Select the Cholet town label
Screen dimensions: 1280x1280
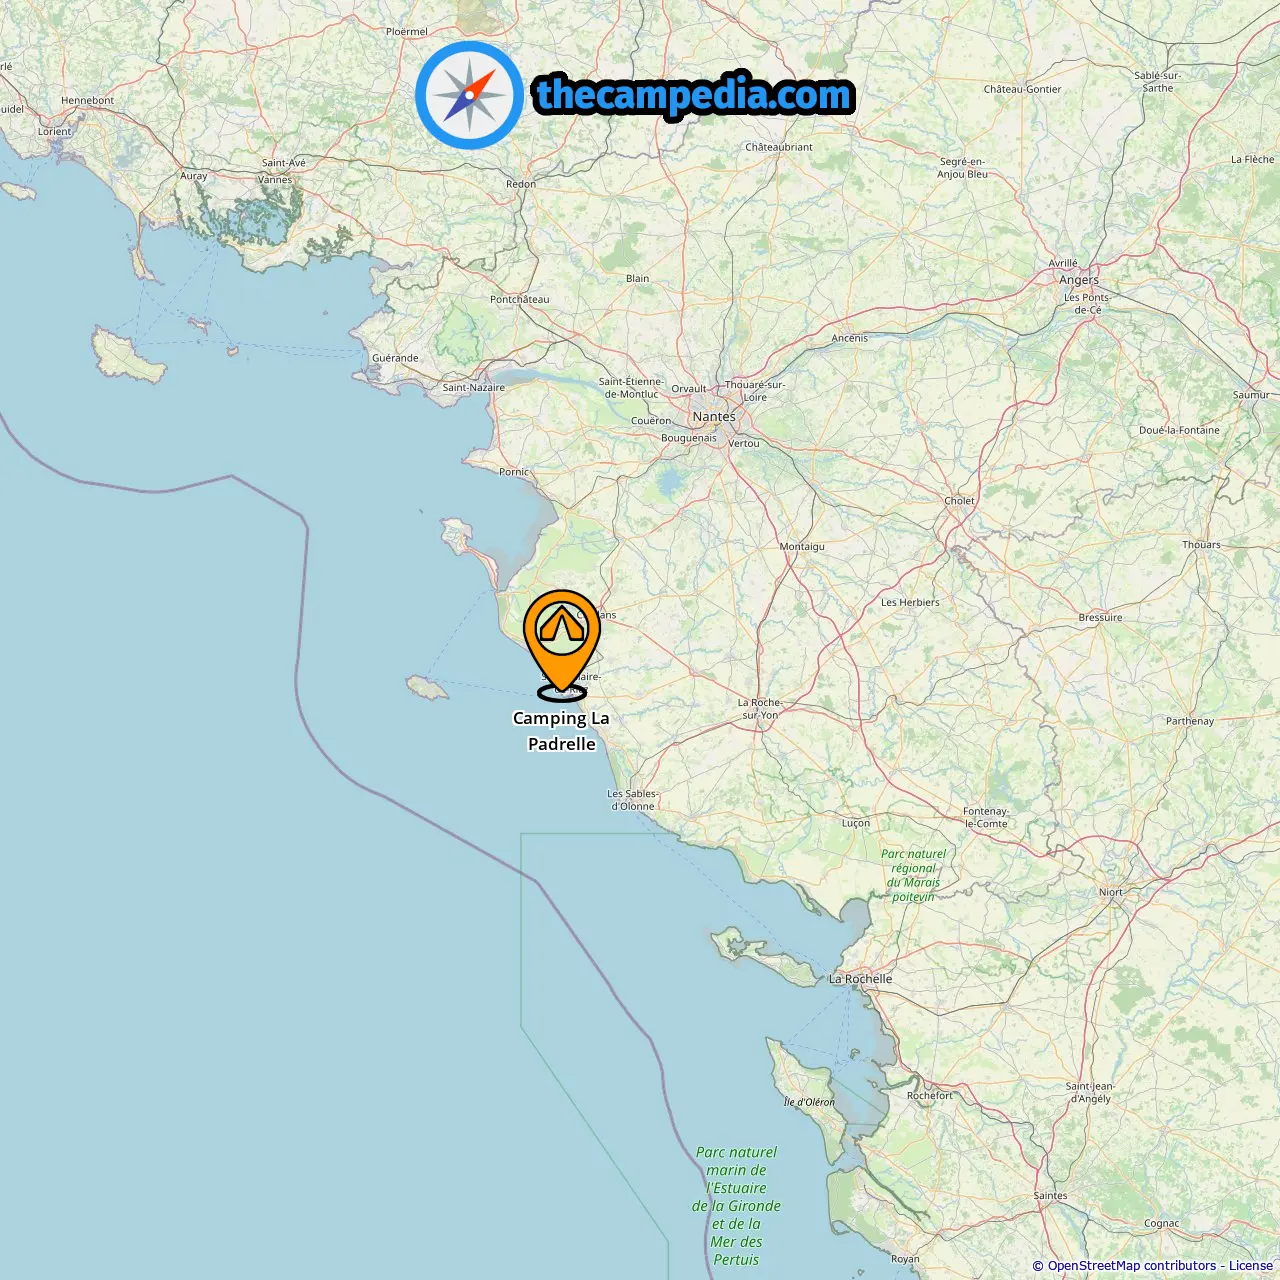(959, 501)
